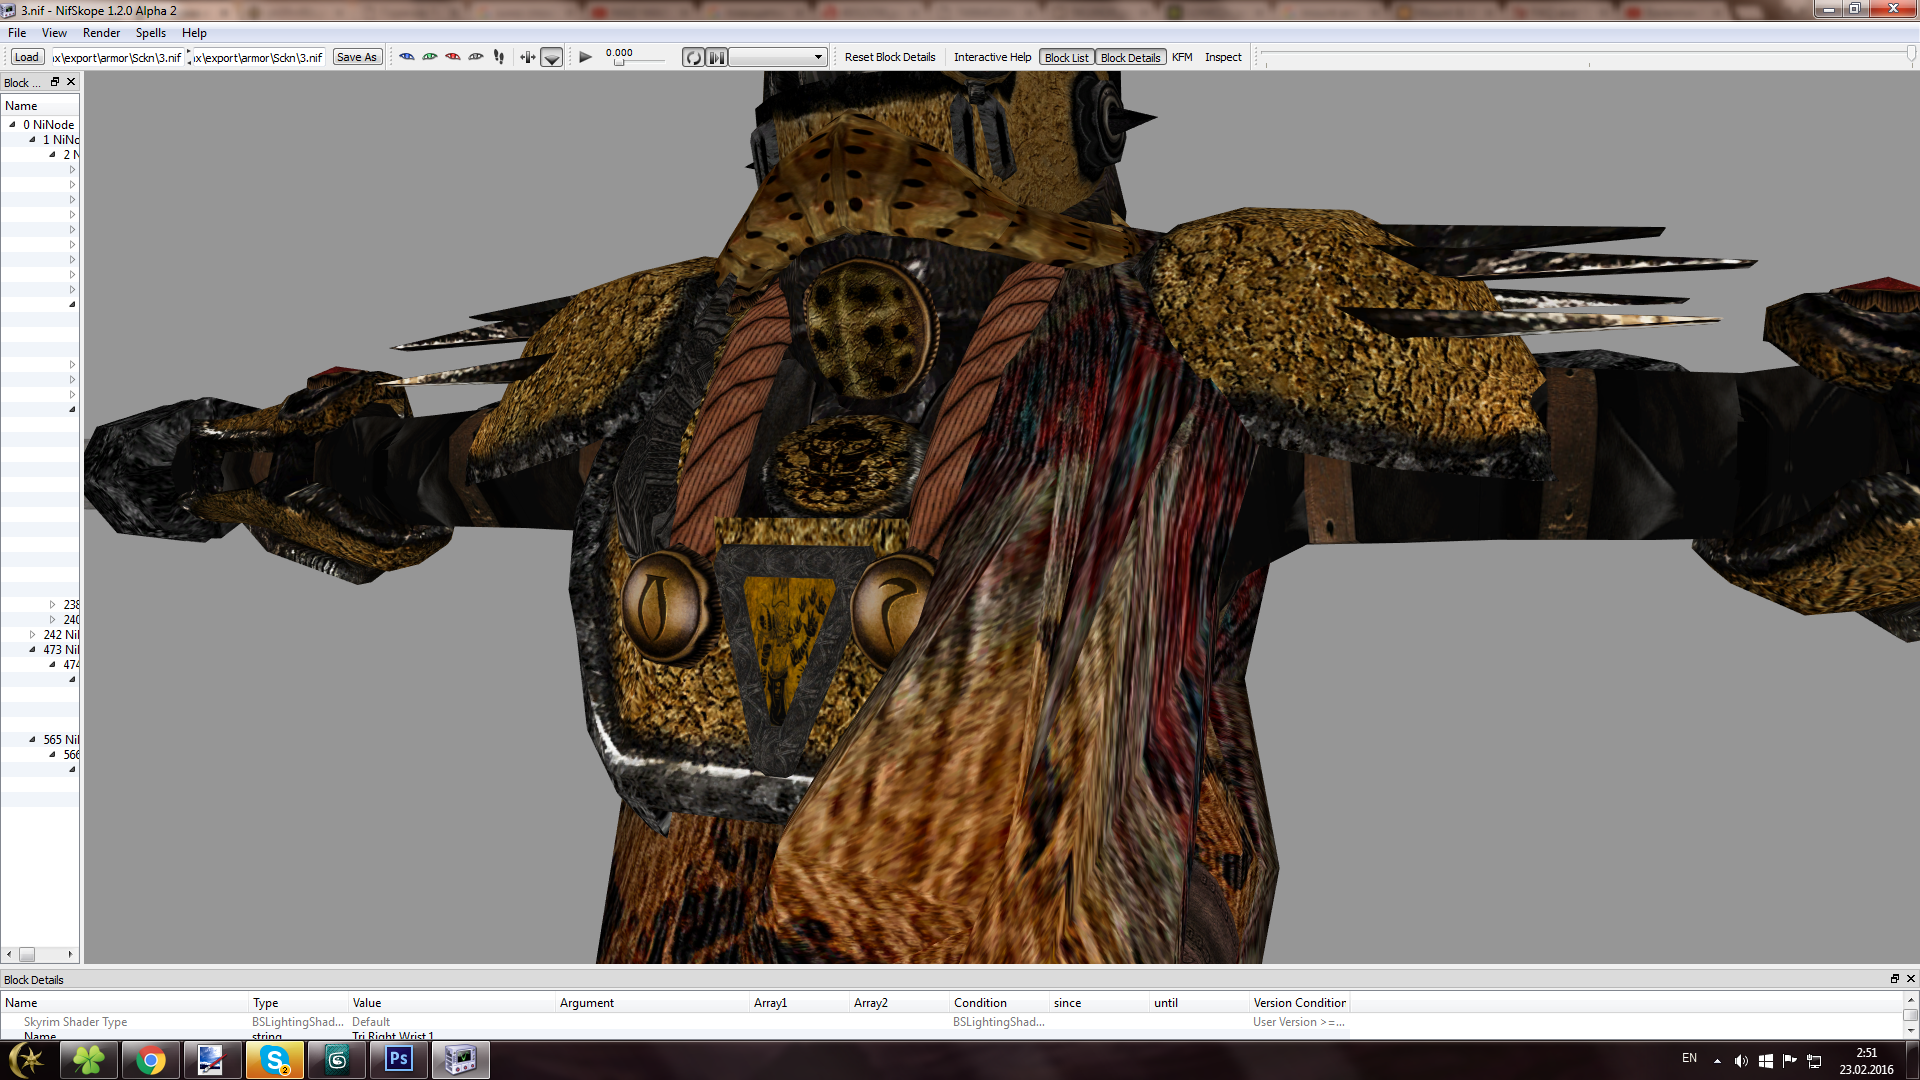The width and height of the screenshot is (1920, 1080).
Task: Collapse the 565 NiNode tree item
Action: click(x=32, y=740)
